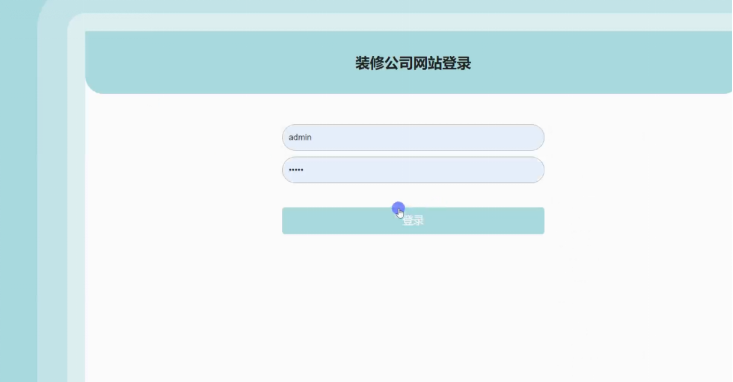
Task: Click the username field containing admin
Action: [x=413, y=137]
